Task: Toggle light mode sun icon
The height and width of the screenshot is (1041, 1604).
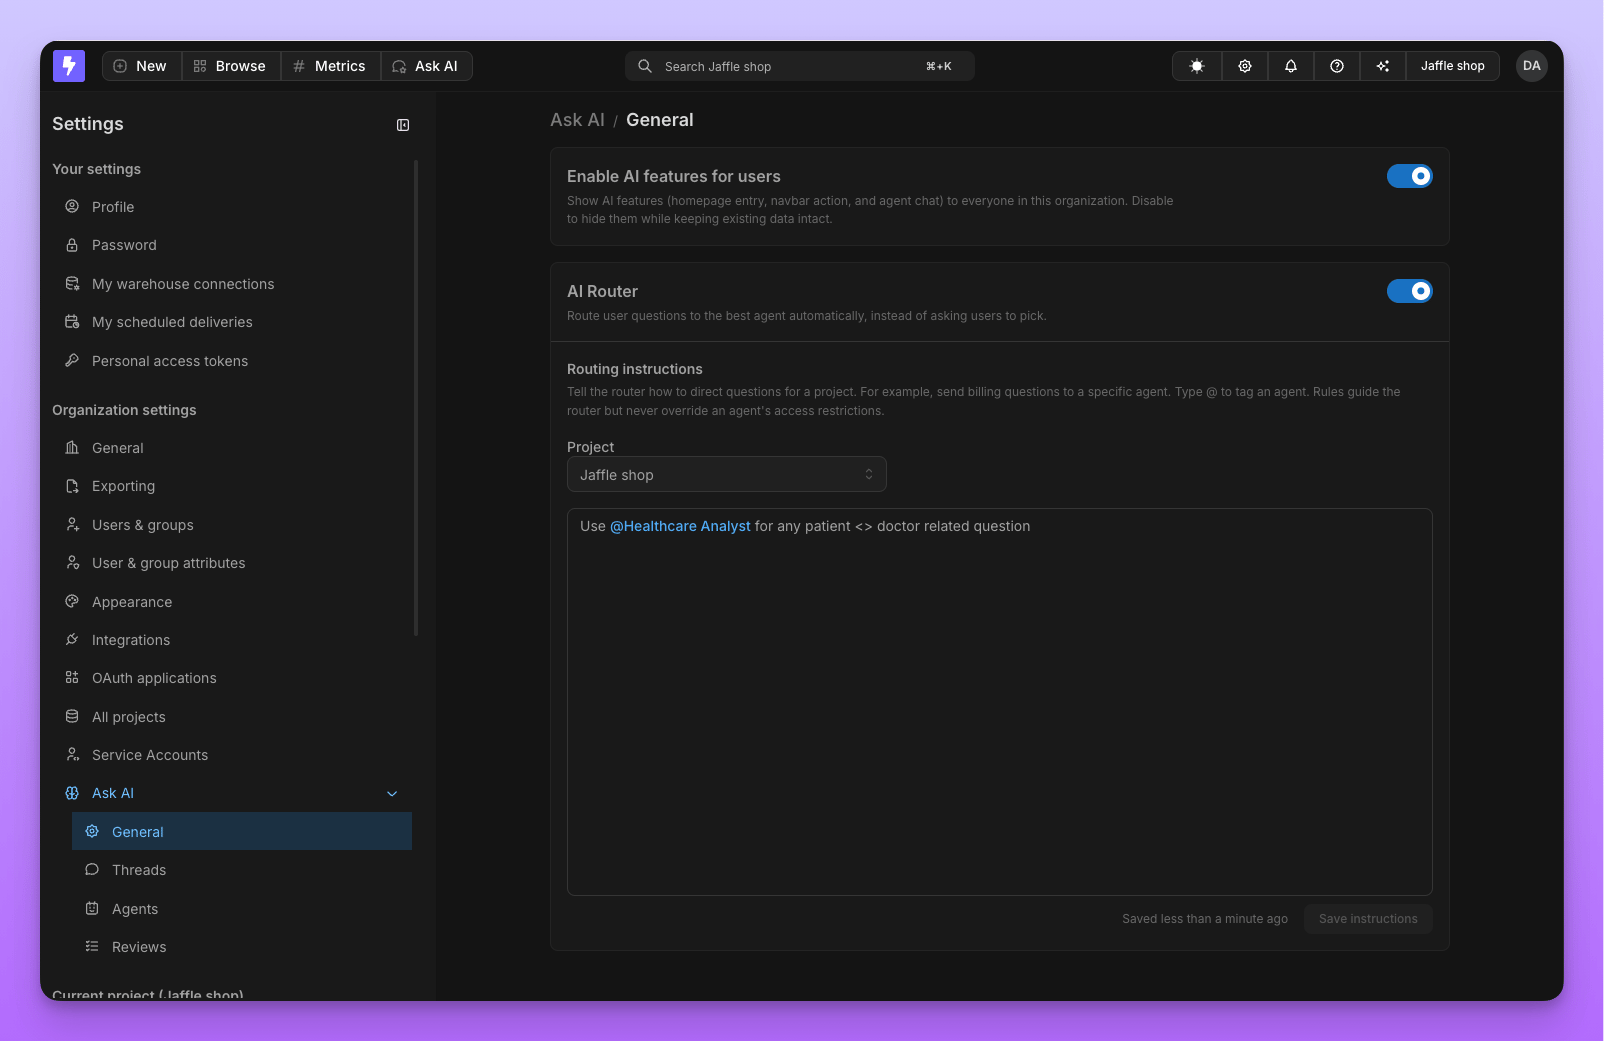Action: [x=1197, y=66]
